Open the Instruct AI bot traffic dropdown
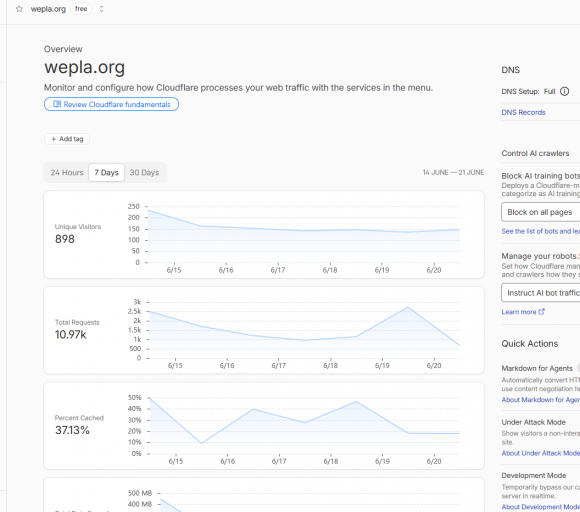Screen dimensions: 580x512 (x=541, y=293)
